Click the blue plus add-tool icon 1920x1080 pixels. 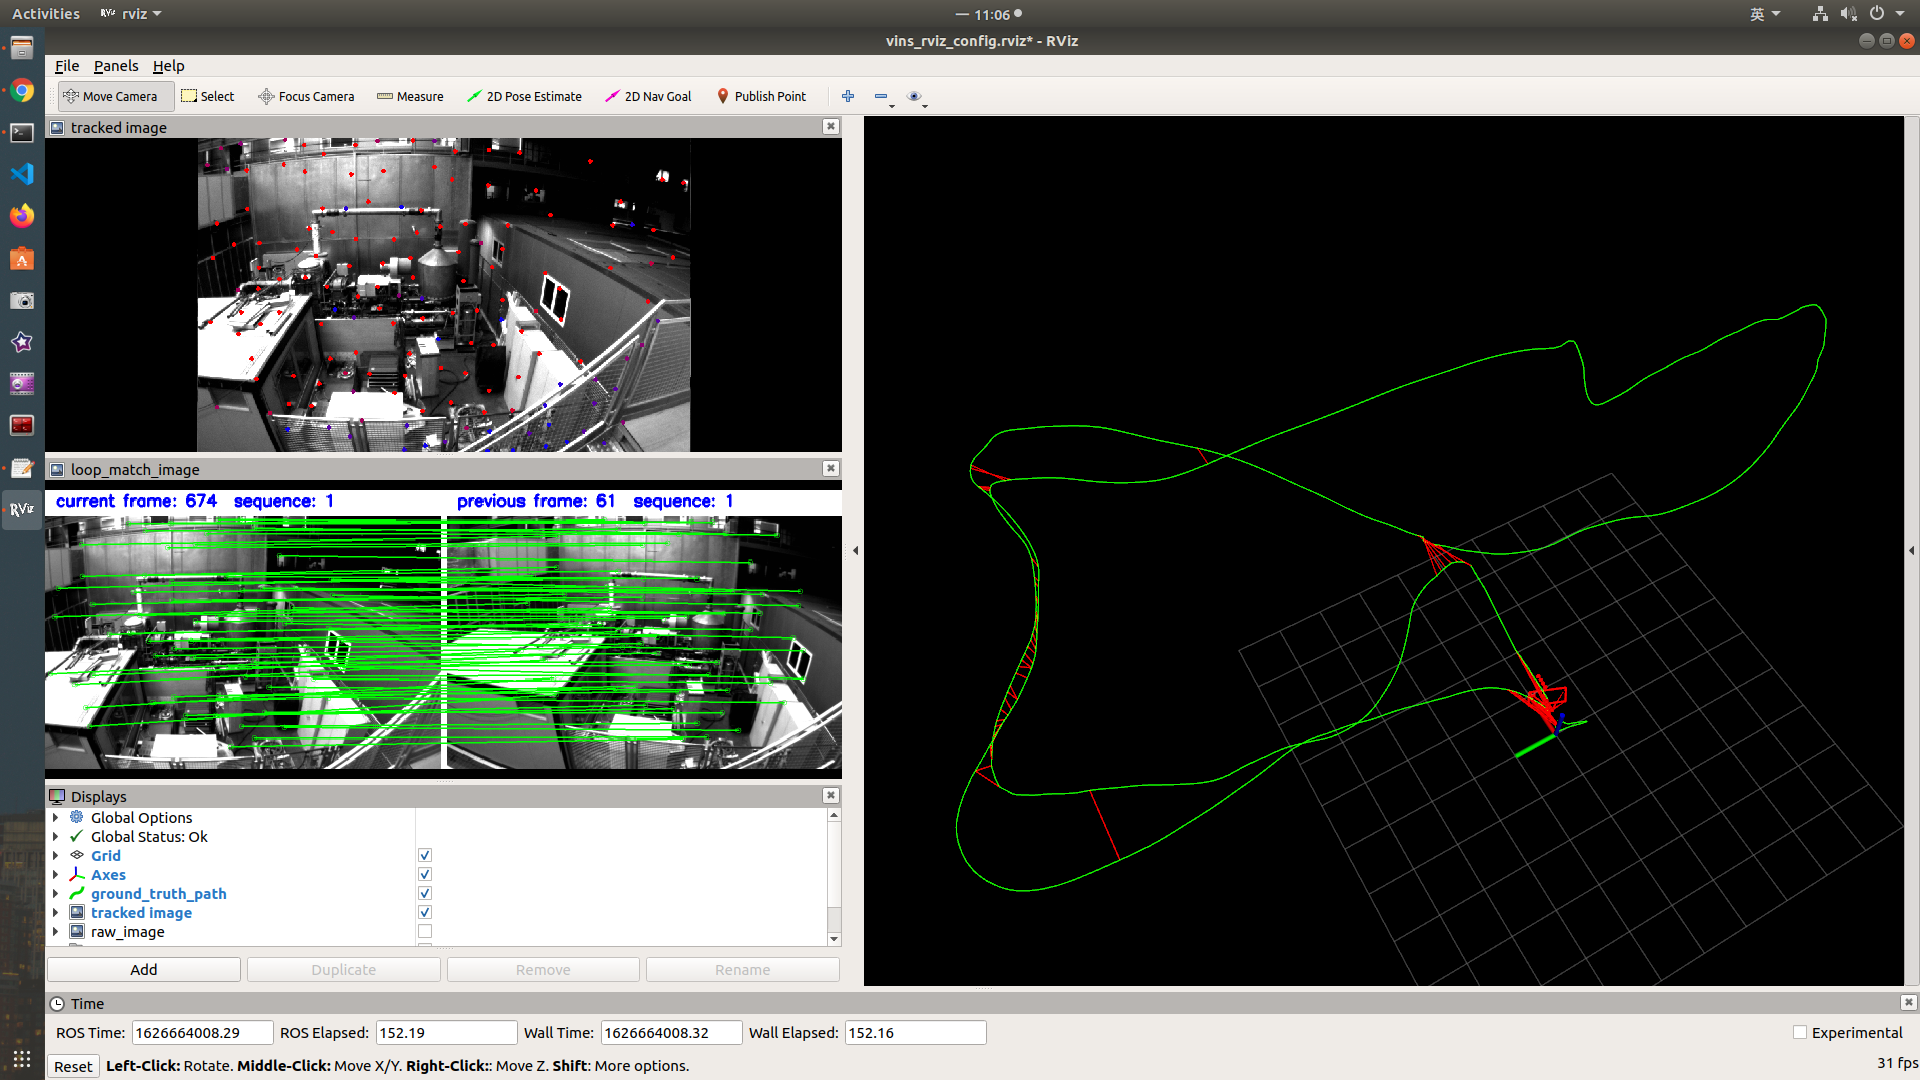coord(848,96)
